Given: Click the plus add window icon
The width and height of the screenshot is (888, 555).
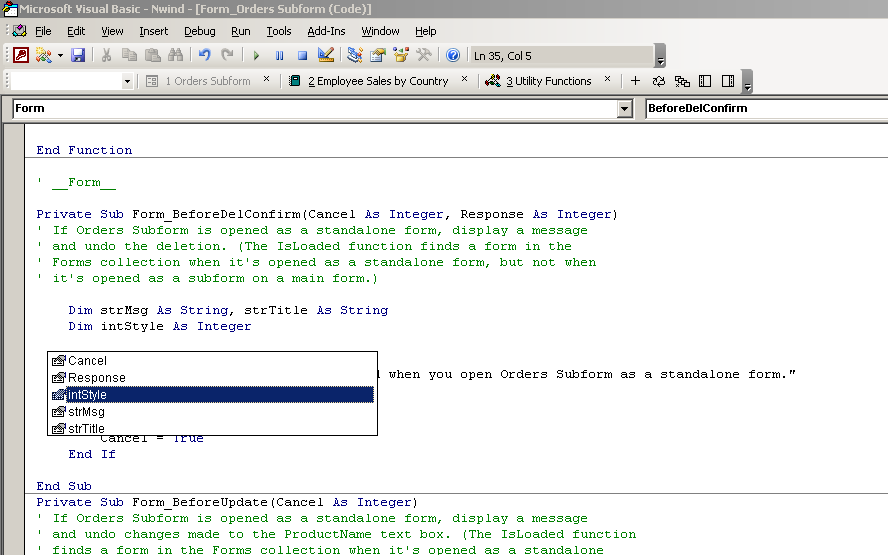Looking at the screenshot, I should click(x=635, y=81).
